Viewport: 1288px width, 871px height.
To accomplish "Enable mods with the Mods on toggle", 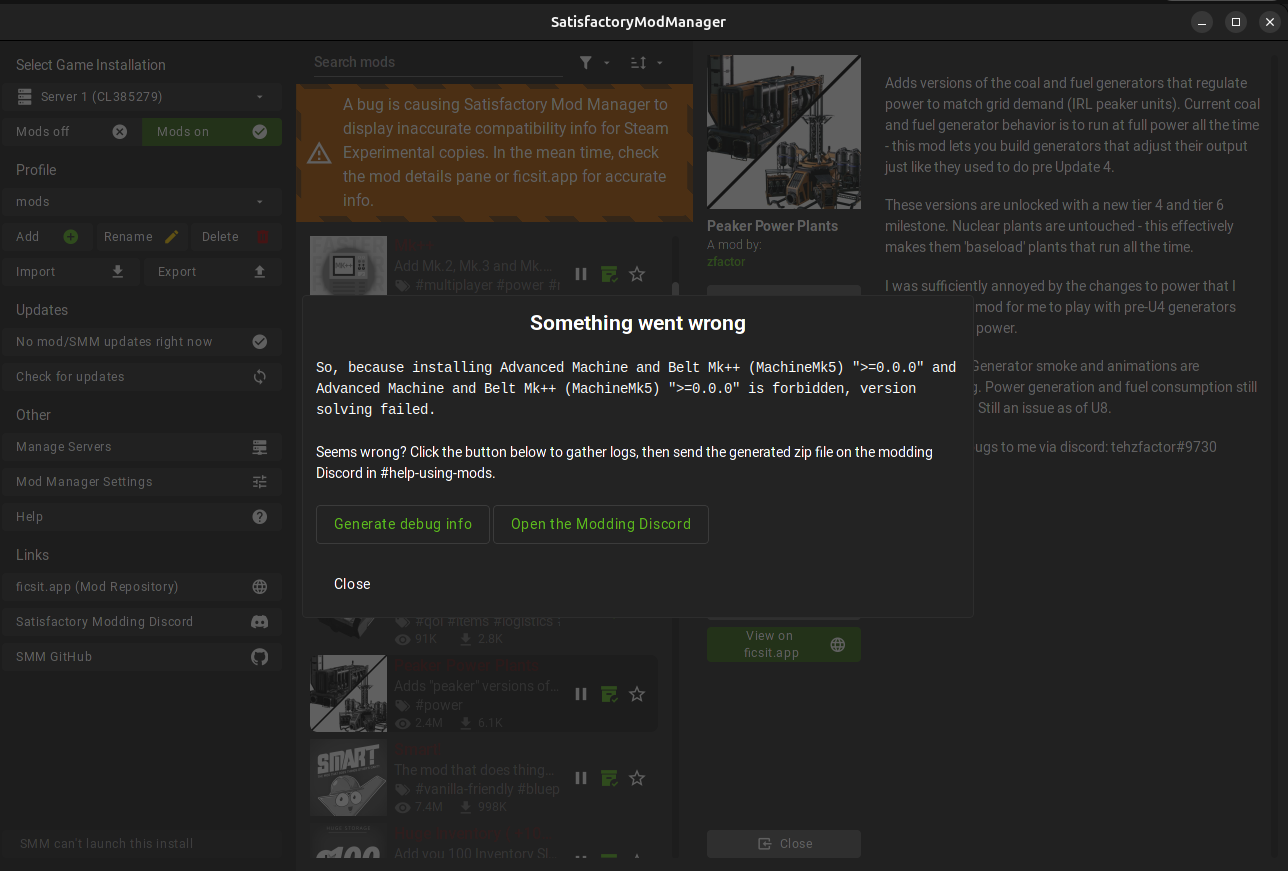I will pos(212,132).
